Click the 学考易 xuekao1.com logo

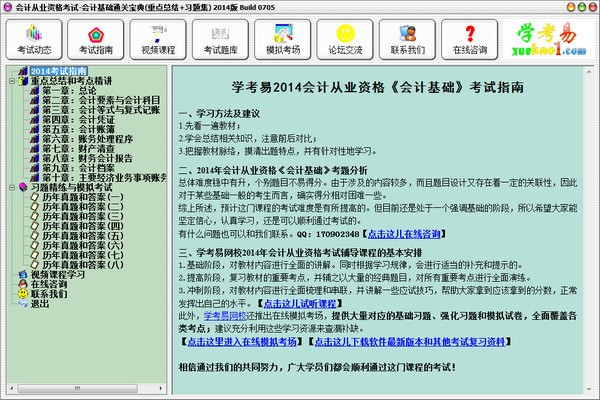548,39
